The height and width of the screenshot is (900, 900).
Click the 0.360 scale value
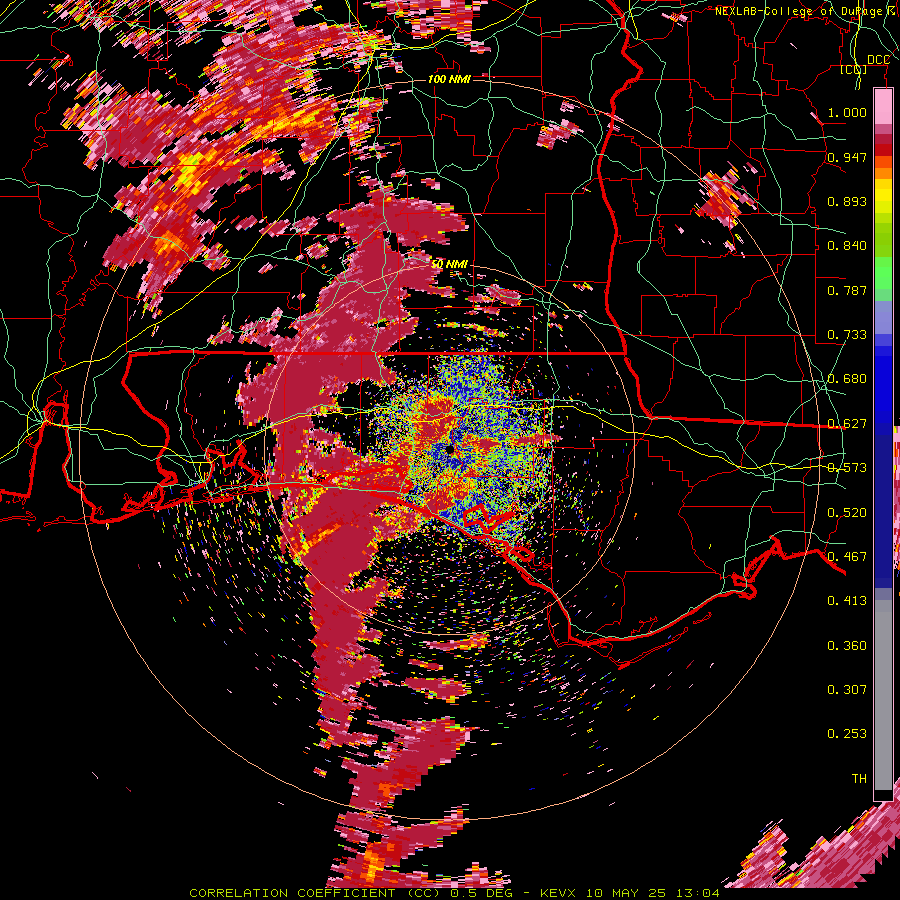[x=847, y=645]
